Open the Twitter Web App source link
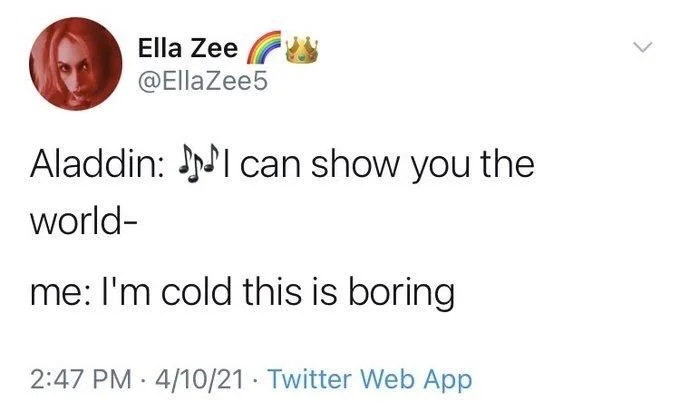The height and width of the screenshot is (412, 680). 371,379
